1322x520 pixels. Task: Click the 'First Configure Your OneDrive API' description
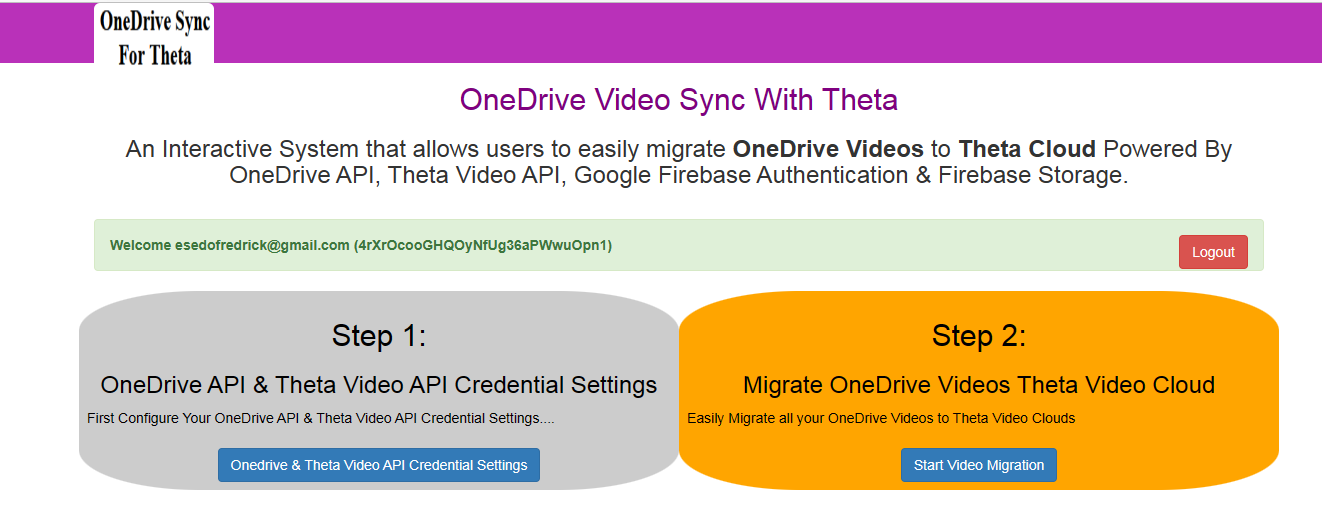tap(321, 418)
